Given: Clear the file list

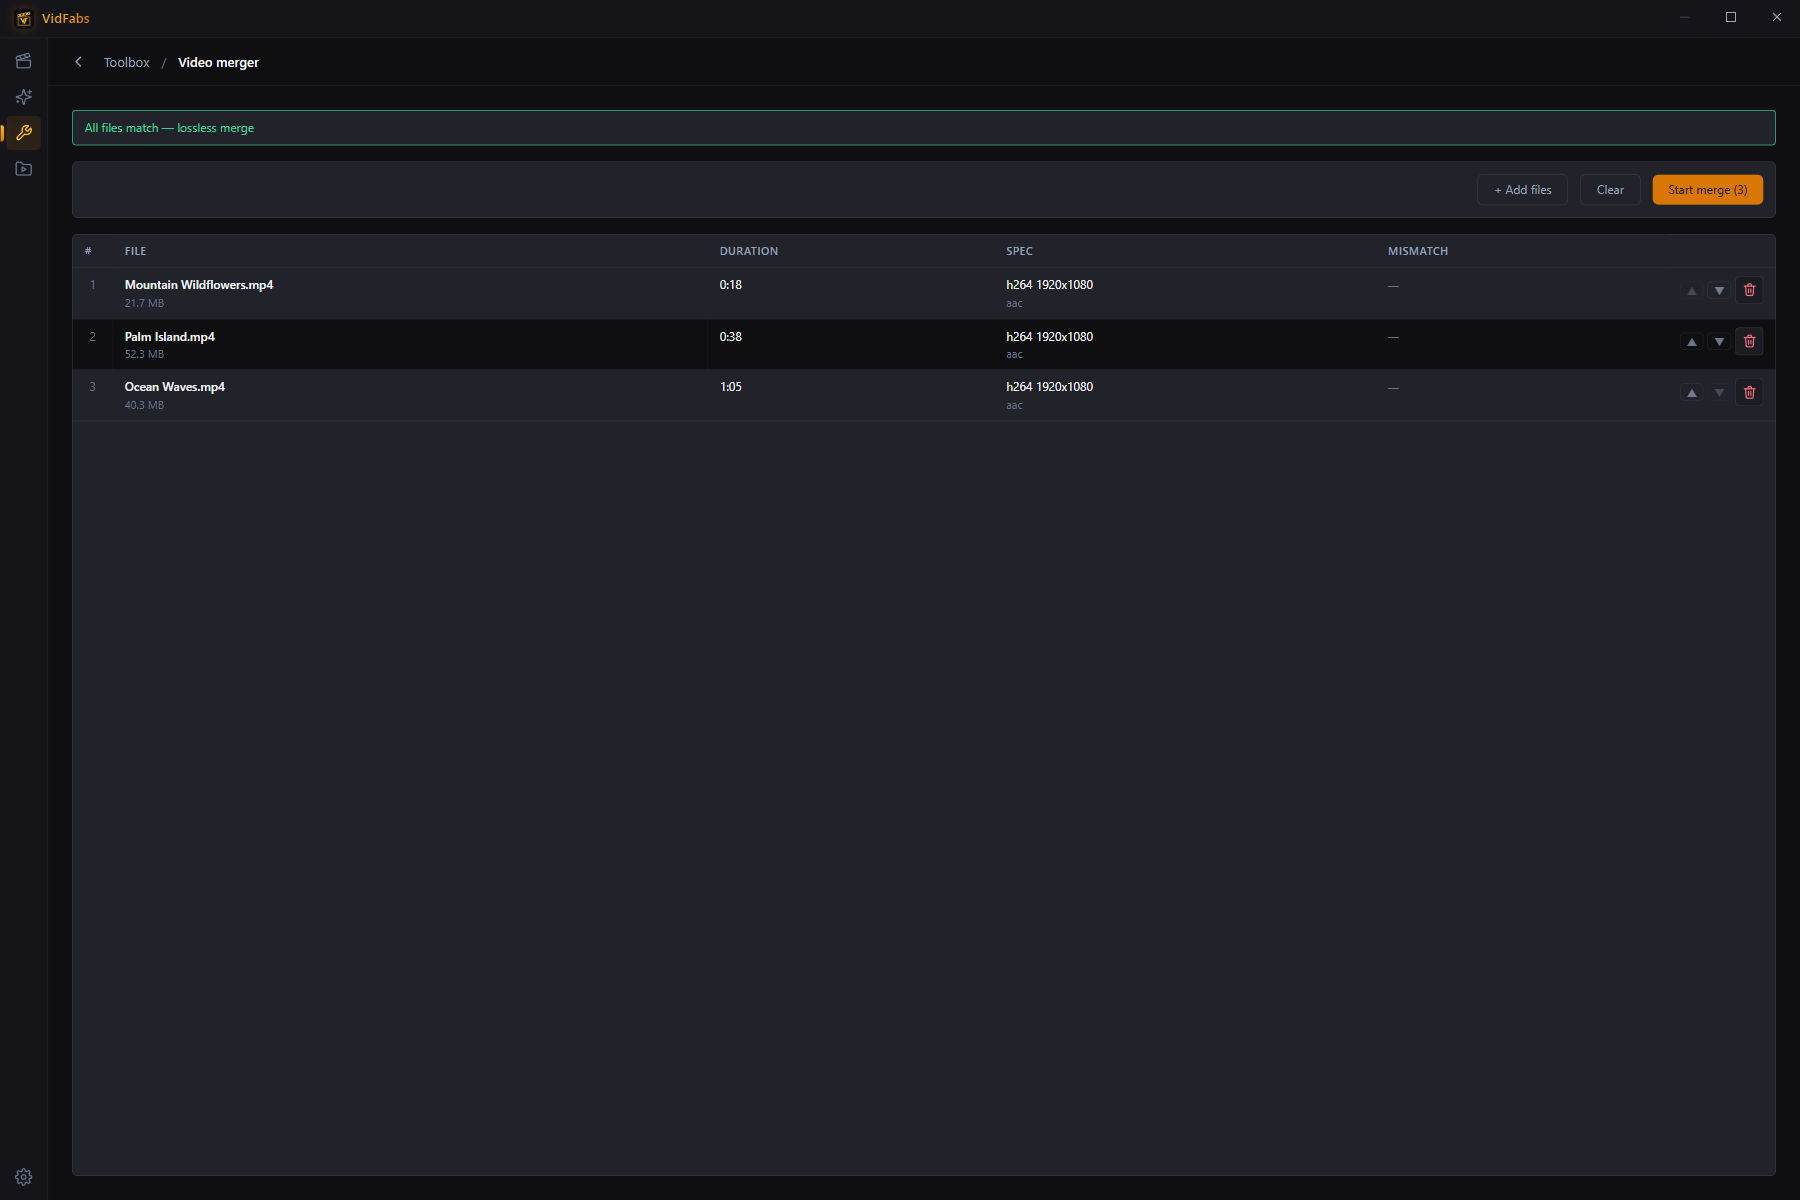Looking at the screenshot, I should [1610, 190].
